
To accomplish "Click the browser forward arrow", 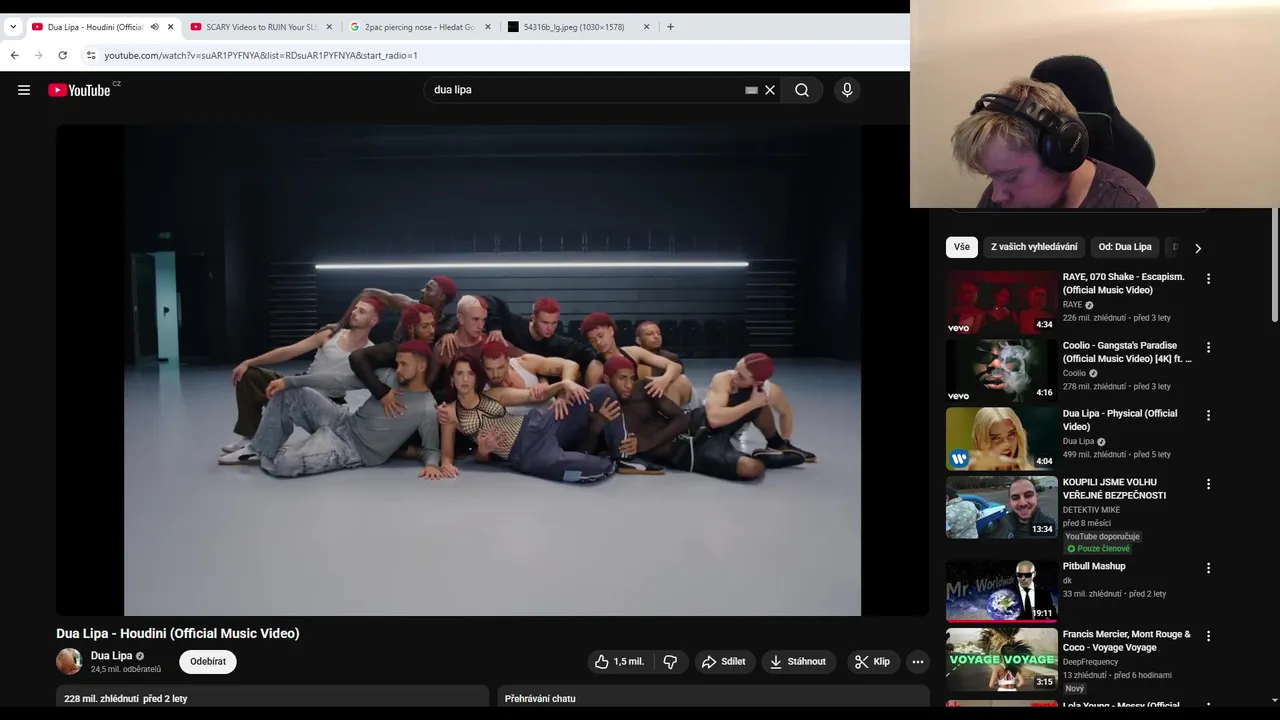I will click(x=38, y=55).
